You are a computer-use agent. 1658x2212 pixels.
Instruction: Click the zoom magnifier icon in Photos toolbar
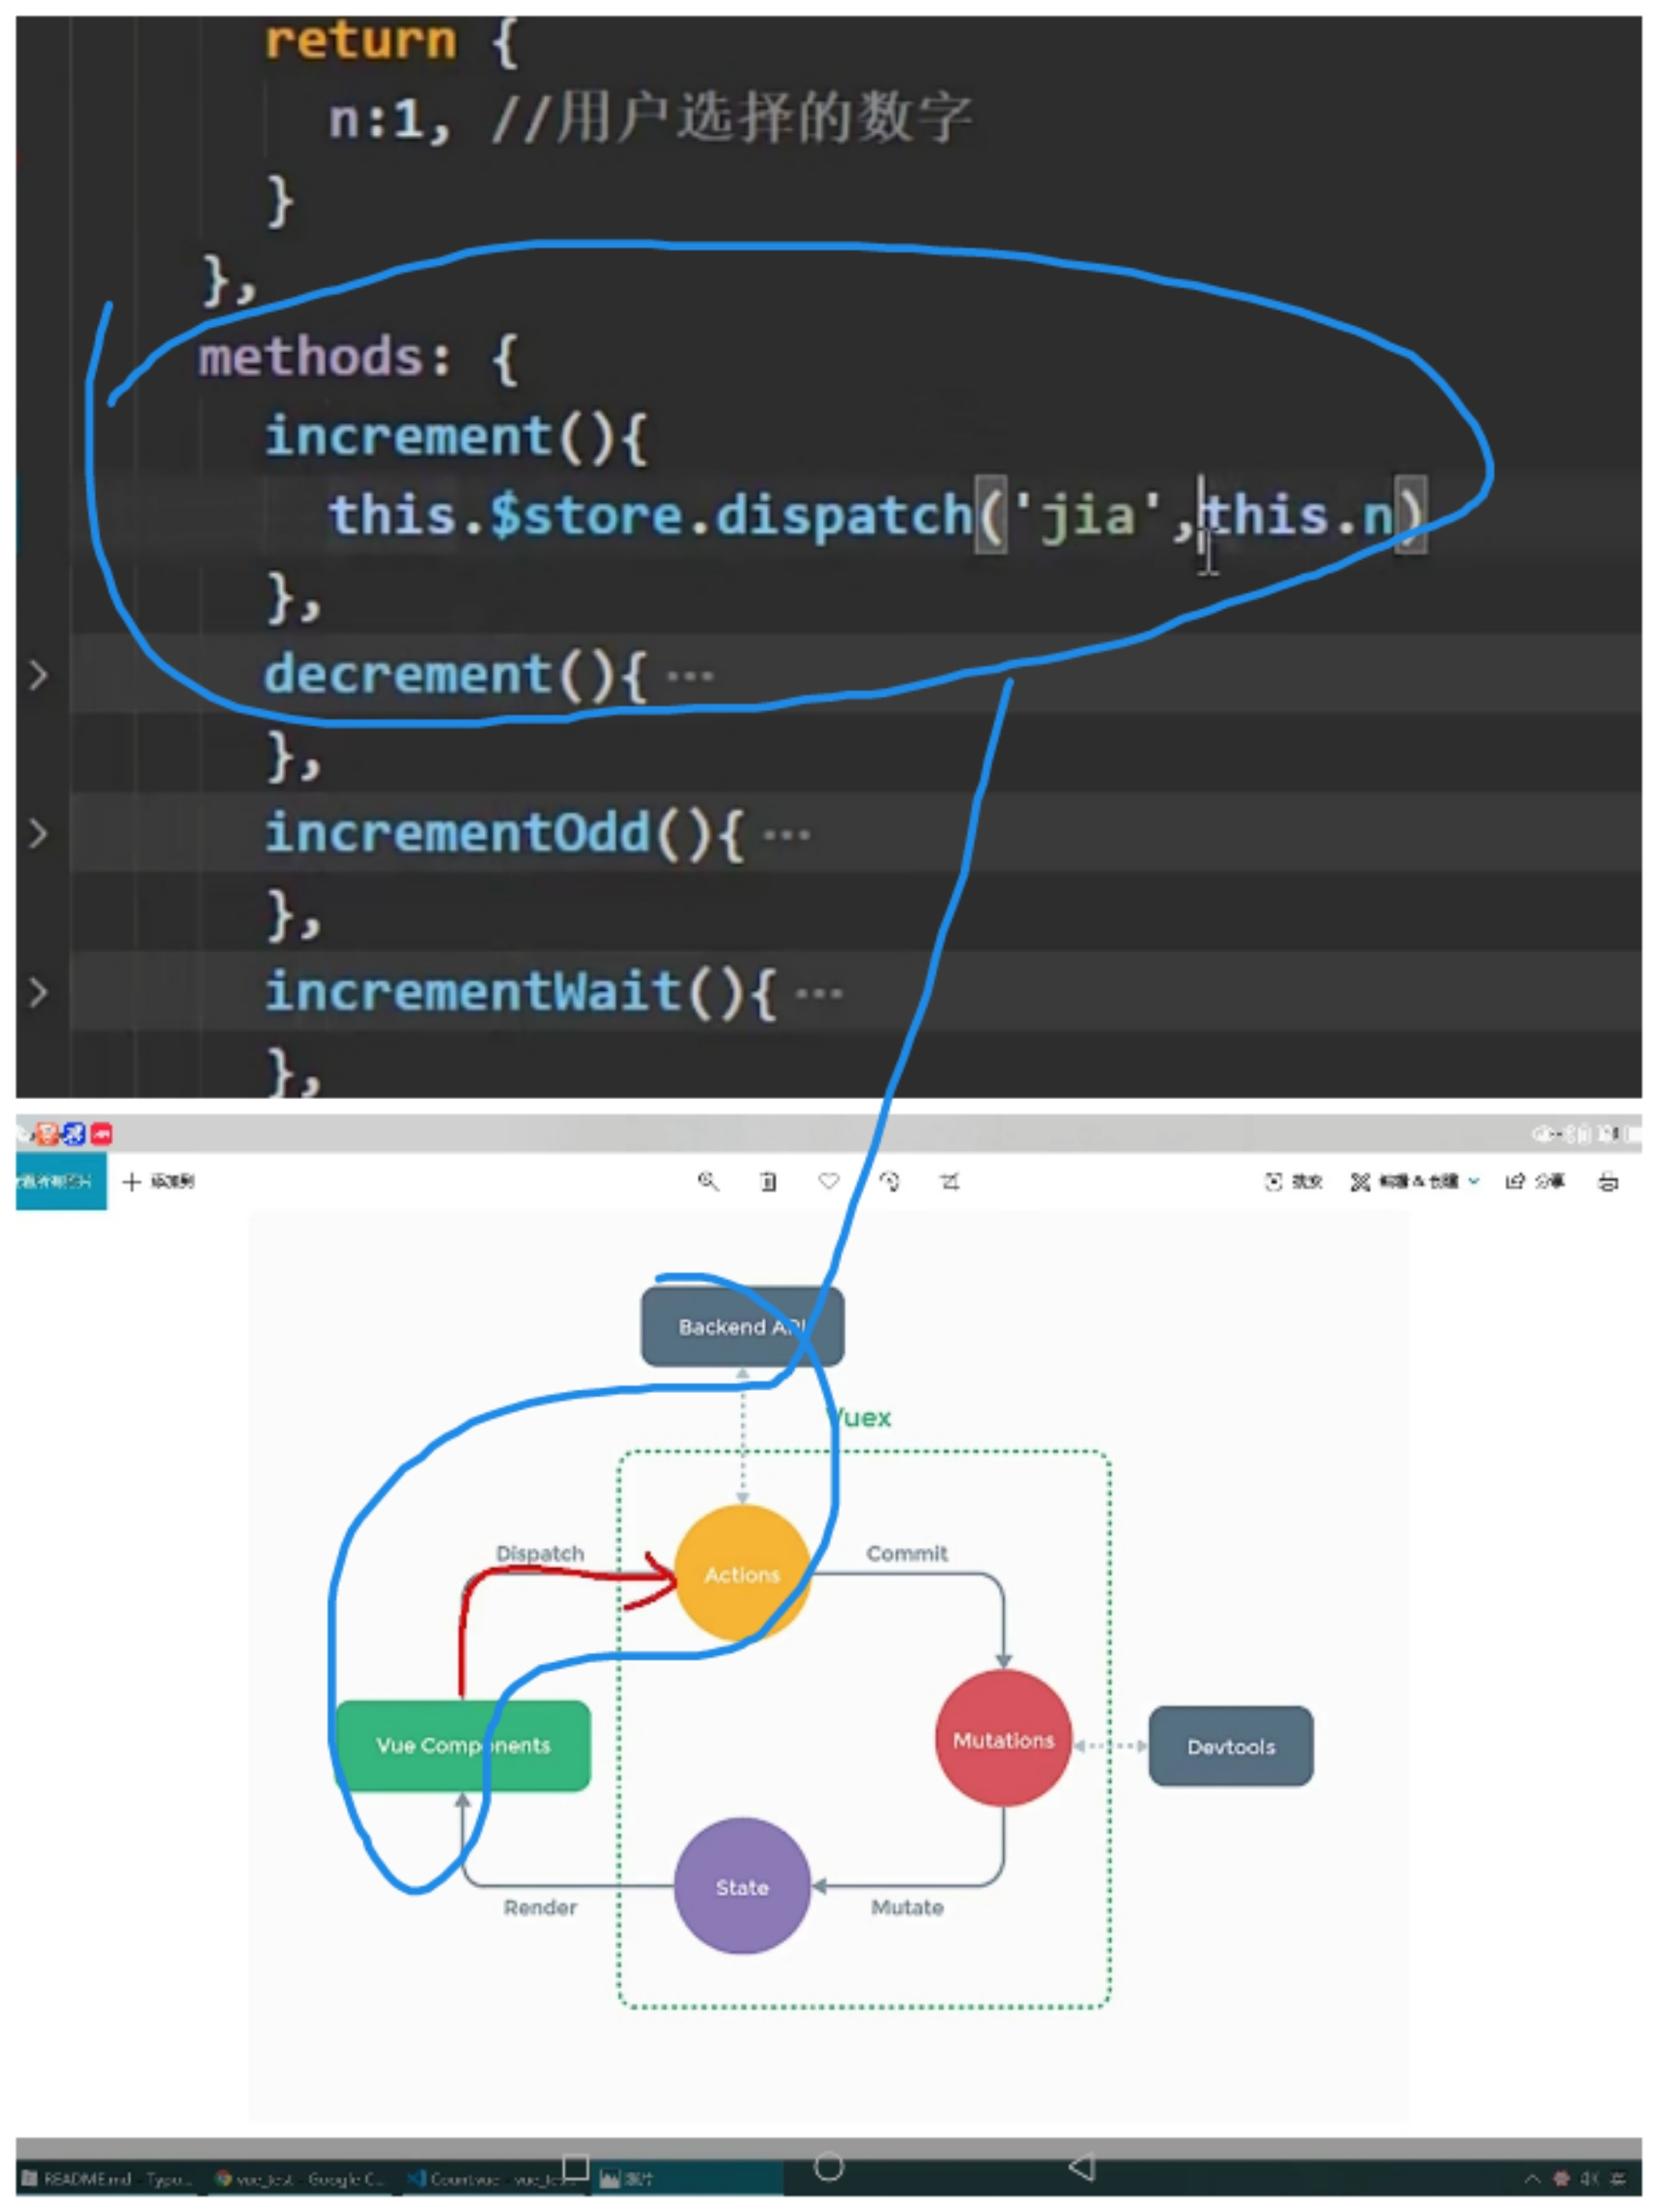(x=708, y=1181)
